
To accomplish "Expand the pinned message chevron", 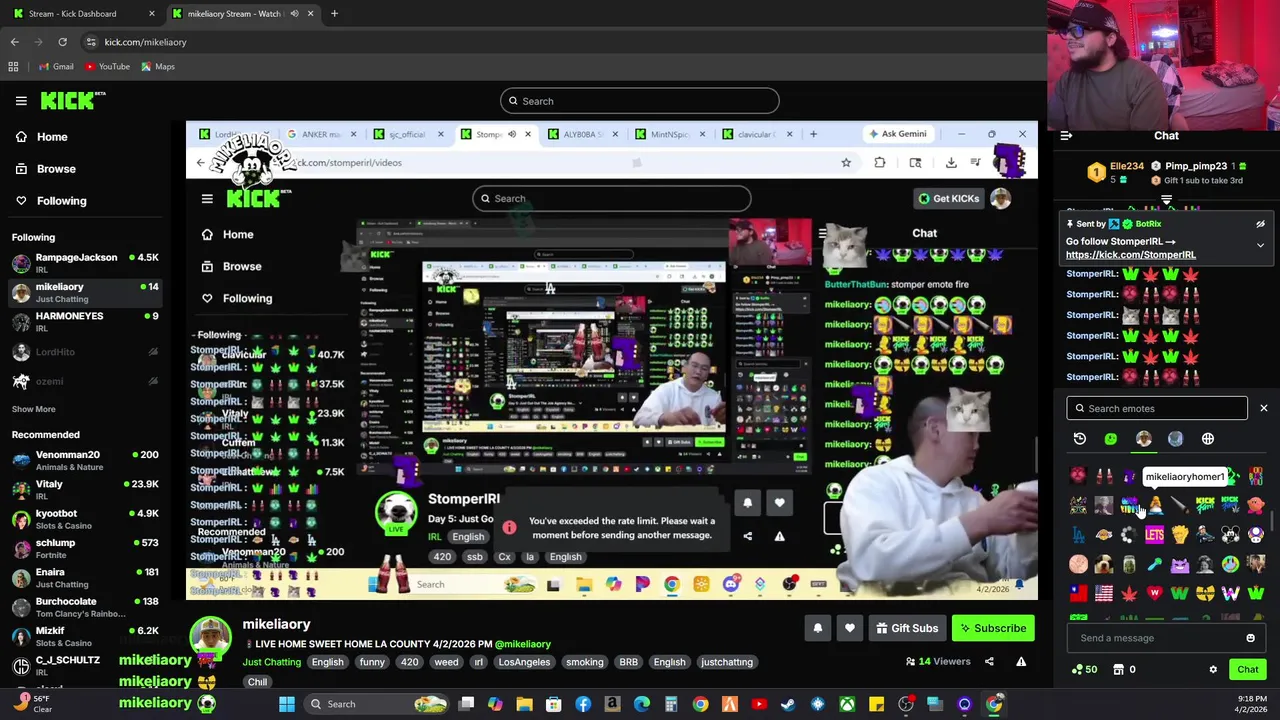I will pos(1260,245).
